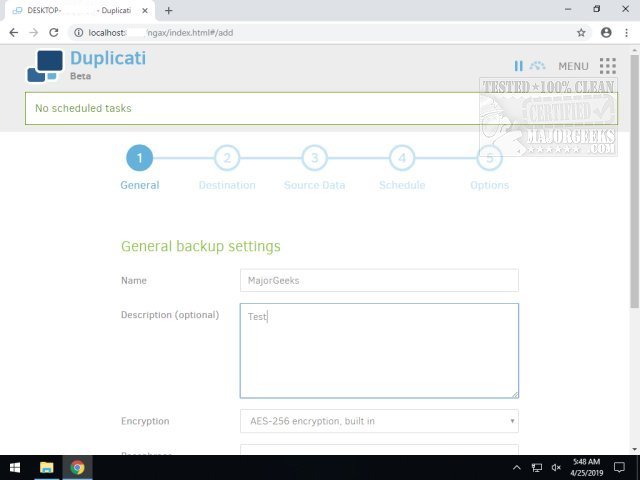Image resolution: width=640 pixels, height=480 pixels.
Task: Open a new browser tab
Action: tap(169, 10)
